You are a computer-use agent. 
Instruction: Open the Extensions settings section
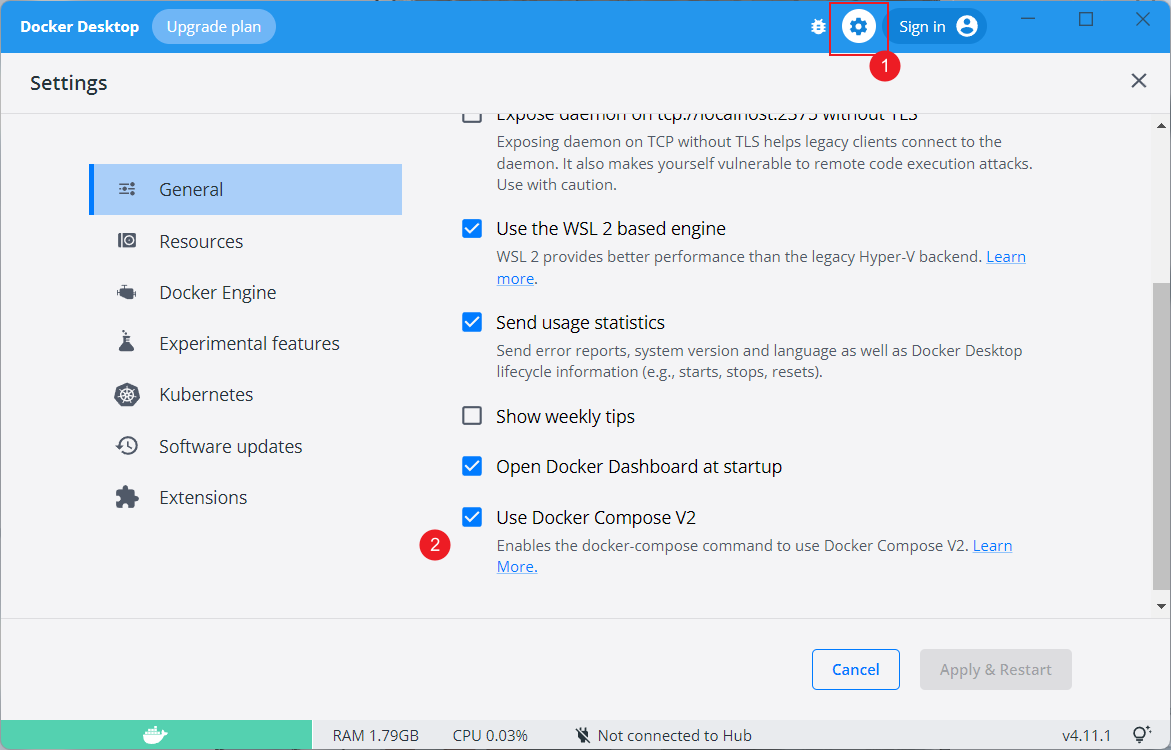pyautogui.click(x=246, y=497)
